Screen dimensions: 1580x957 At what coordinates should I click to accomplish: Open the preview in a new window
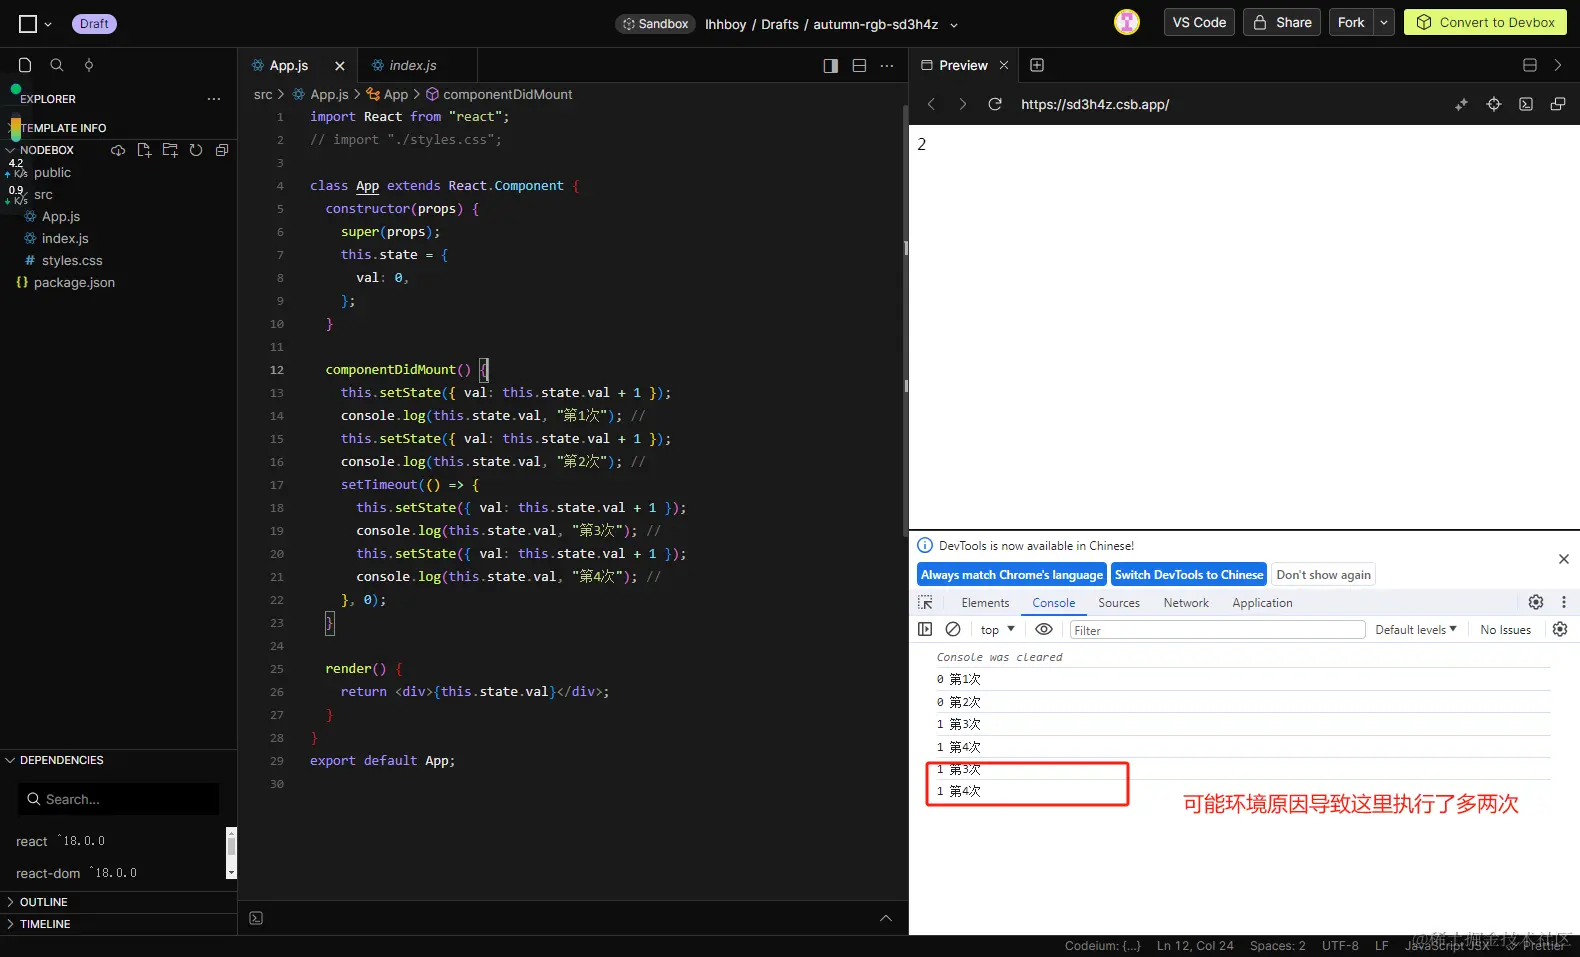(x=1558, y=104)
